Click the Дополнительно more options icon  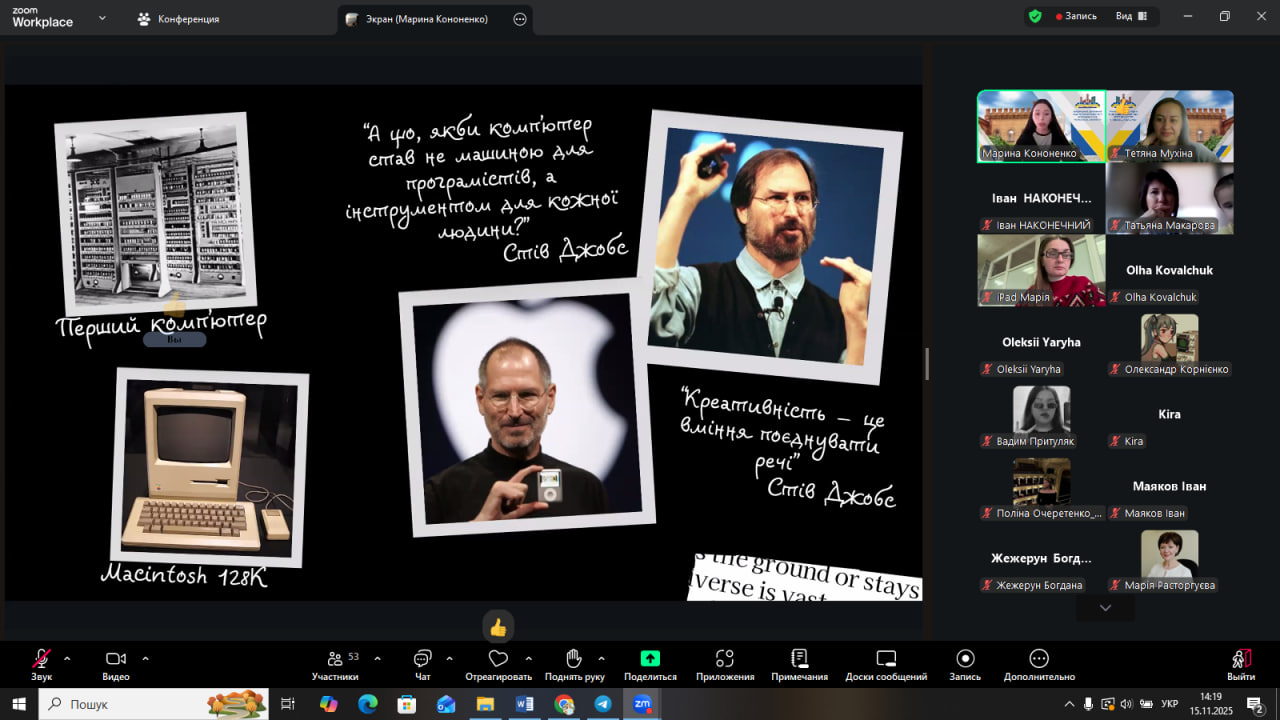1039,659
